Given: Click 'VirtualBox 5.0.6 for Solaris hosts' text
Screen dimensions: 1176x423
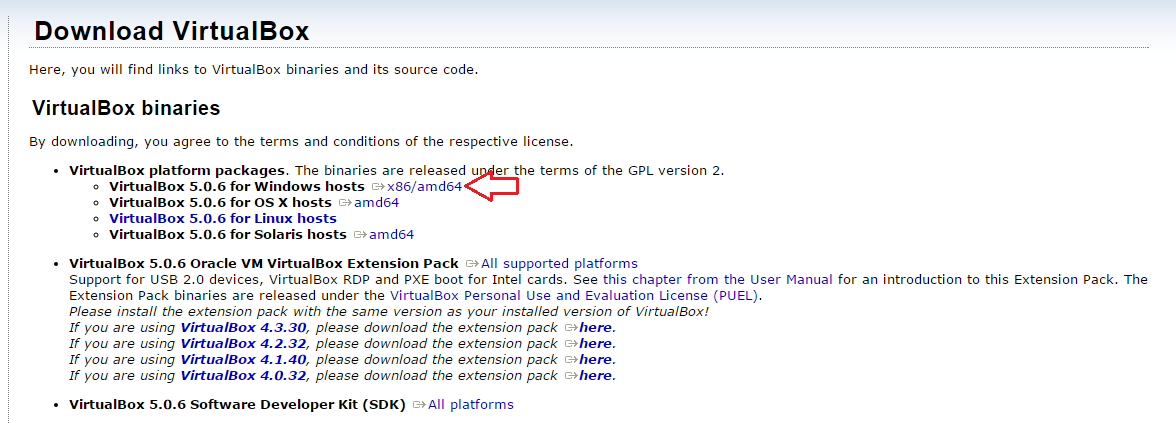Looking at the screenshot, I should tap(228, 235).
